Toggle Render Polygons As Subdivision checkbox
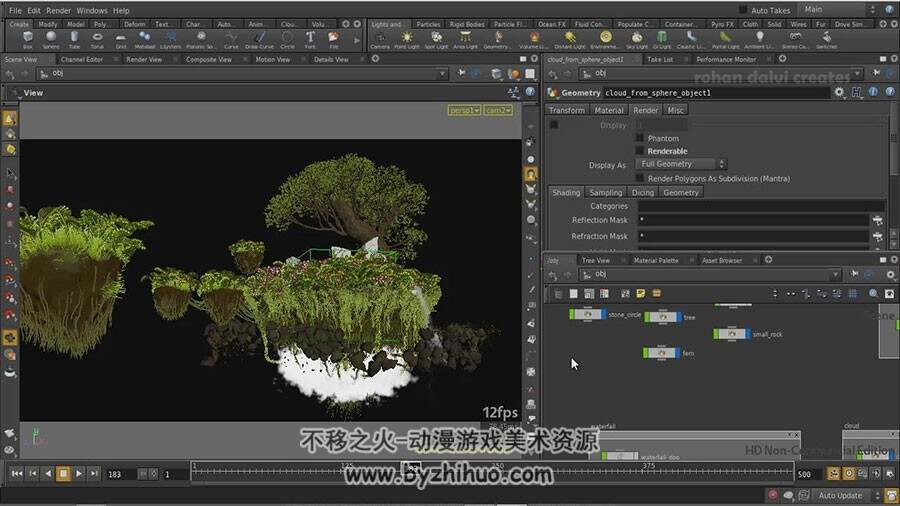Screen dimensions: 900x506 click(639, 178)
